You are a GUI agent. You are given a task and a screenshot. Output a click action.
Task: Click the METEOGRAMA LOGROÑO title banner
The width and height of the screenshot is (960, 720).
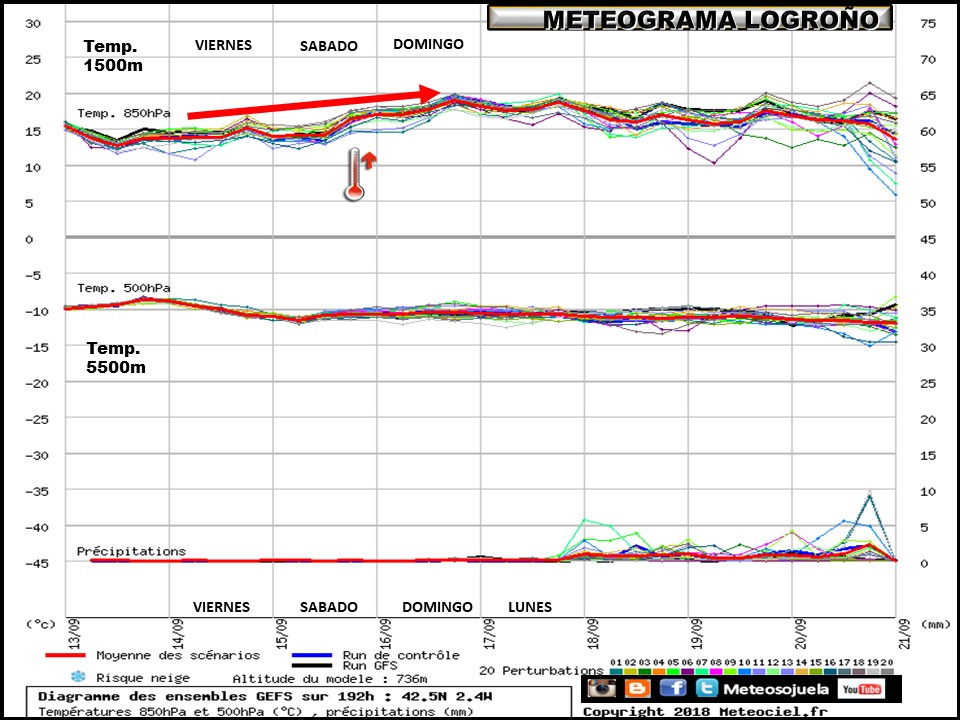click(690, 18)
